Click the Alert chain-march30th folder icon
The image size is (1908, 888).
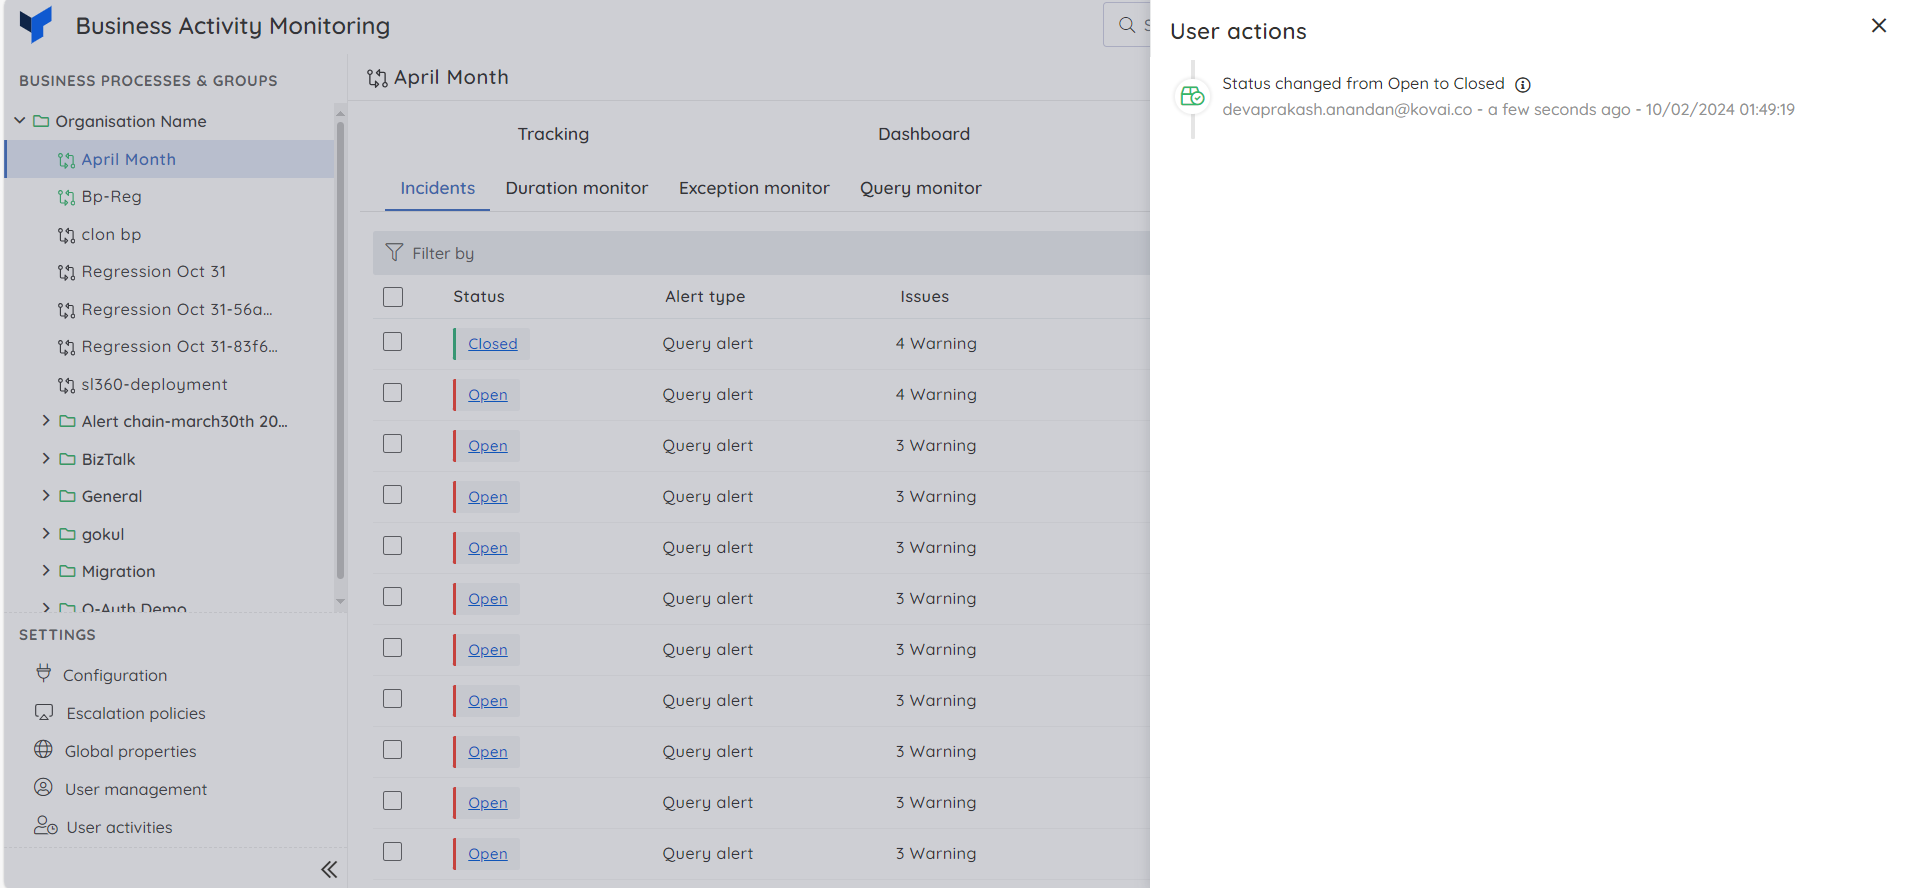[x=67, y=421]
